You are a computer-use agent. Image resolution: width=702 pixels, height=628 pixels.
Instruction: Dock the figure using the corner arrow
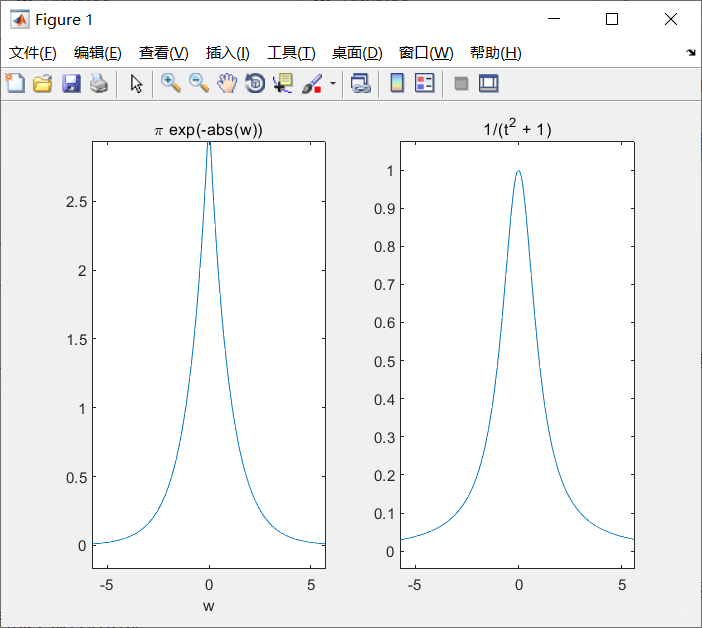click(x=691, y=52)
